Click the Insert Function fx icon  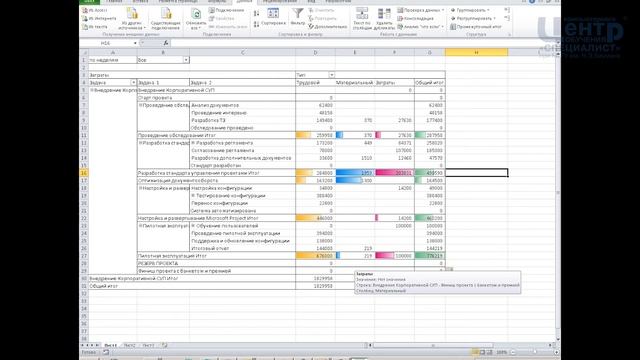coord(166,43)
